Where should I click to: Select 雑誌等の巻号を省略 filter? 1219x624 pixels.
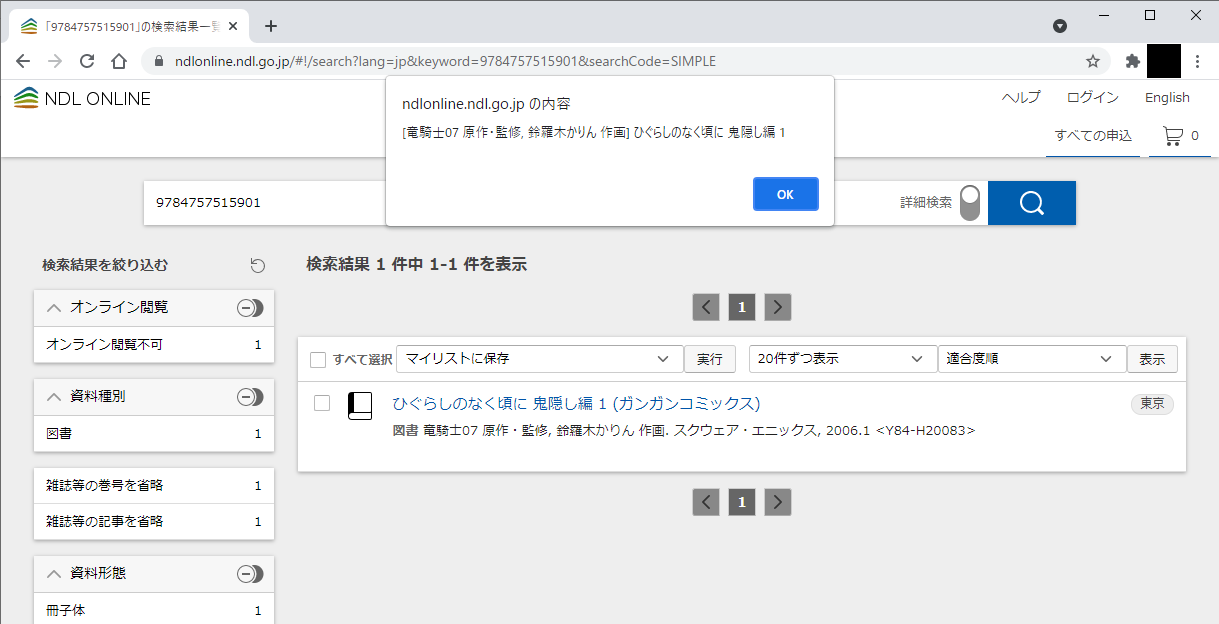[x=154, y=485]
